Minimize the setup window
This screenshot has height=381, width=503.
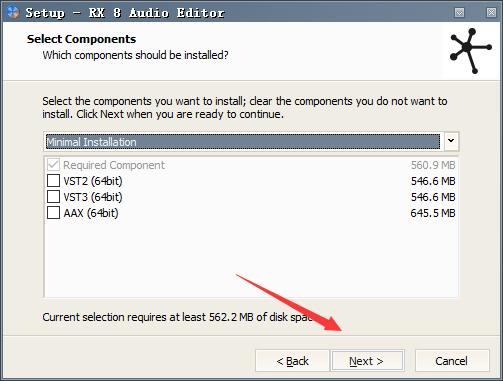459,13
